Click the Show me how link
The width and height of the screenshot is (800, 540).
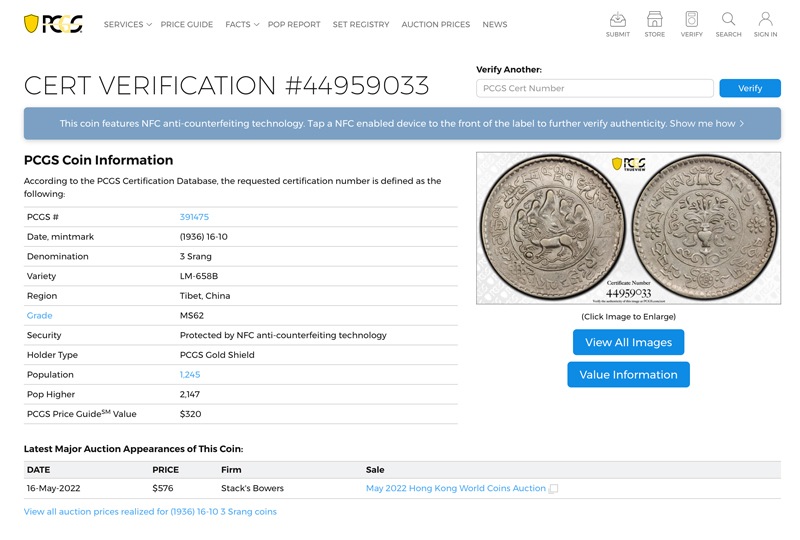pos(706,124)
